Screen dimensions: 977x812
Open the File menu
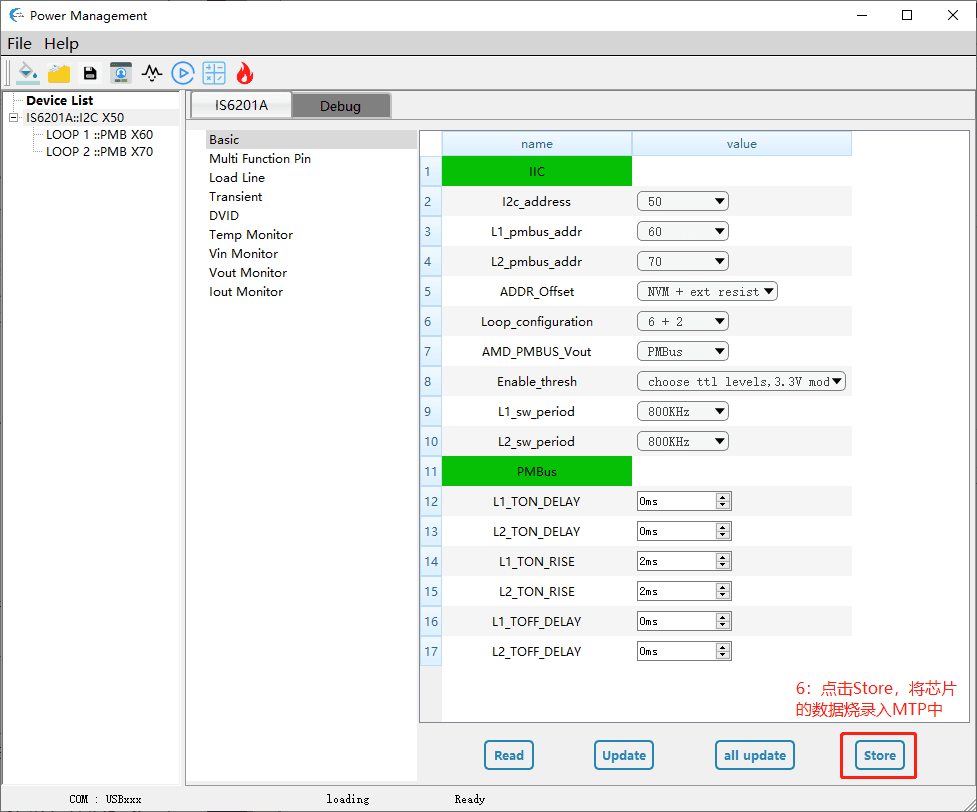click(19, 44)
